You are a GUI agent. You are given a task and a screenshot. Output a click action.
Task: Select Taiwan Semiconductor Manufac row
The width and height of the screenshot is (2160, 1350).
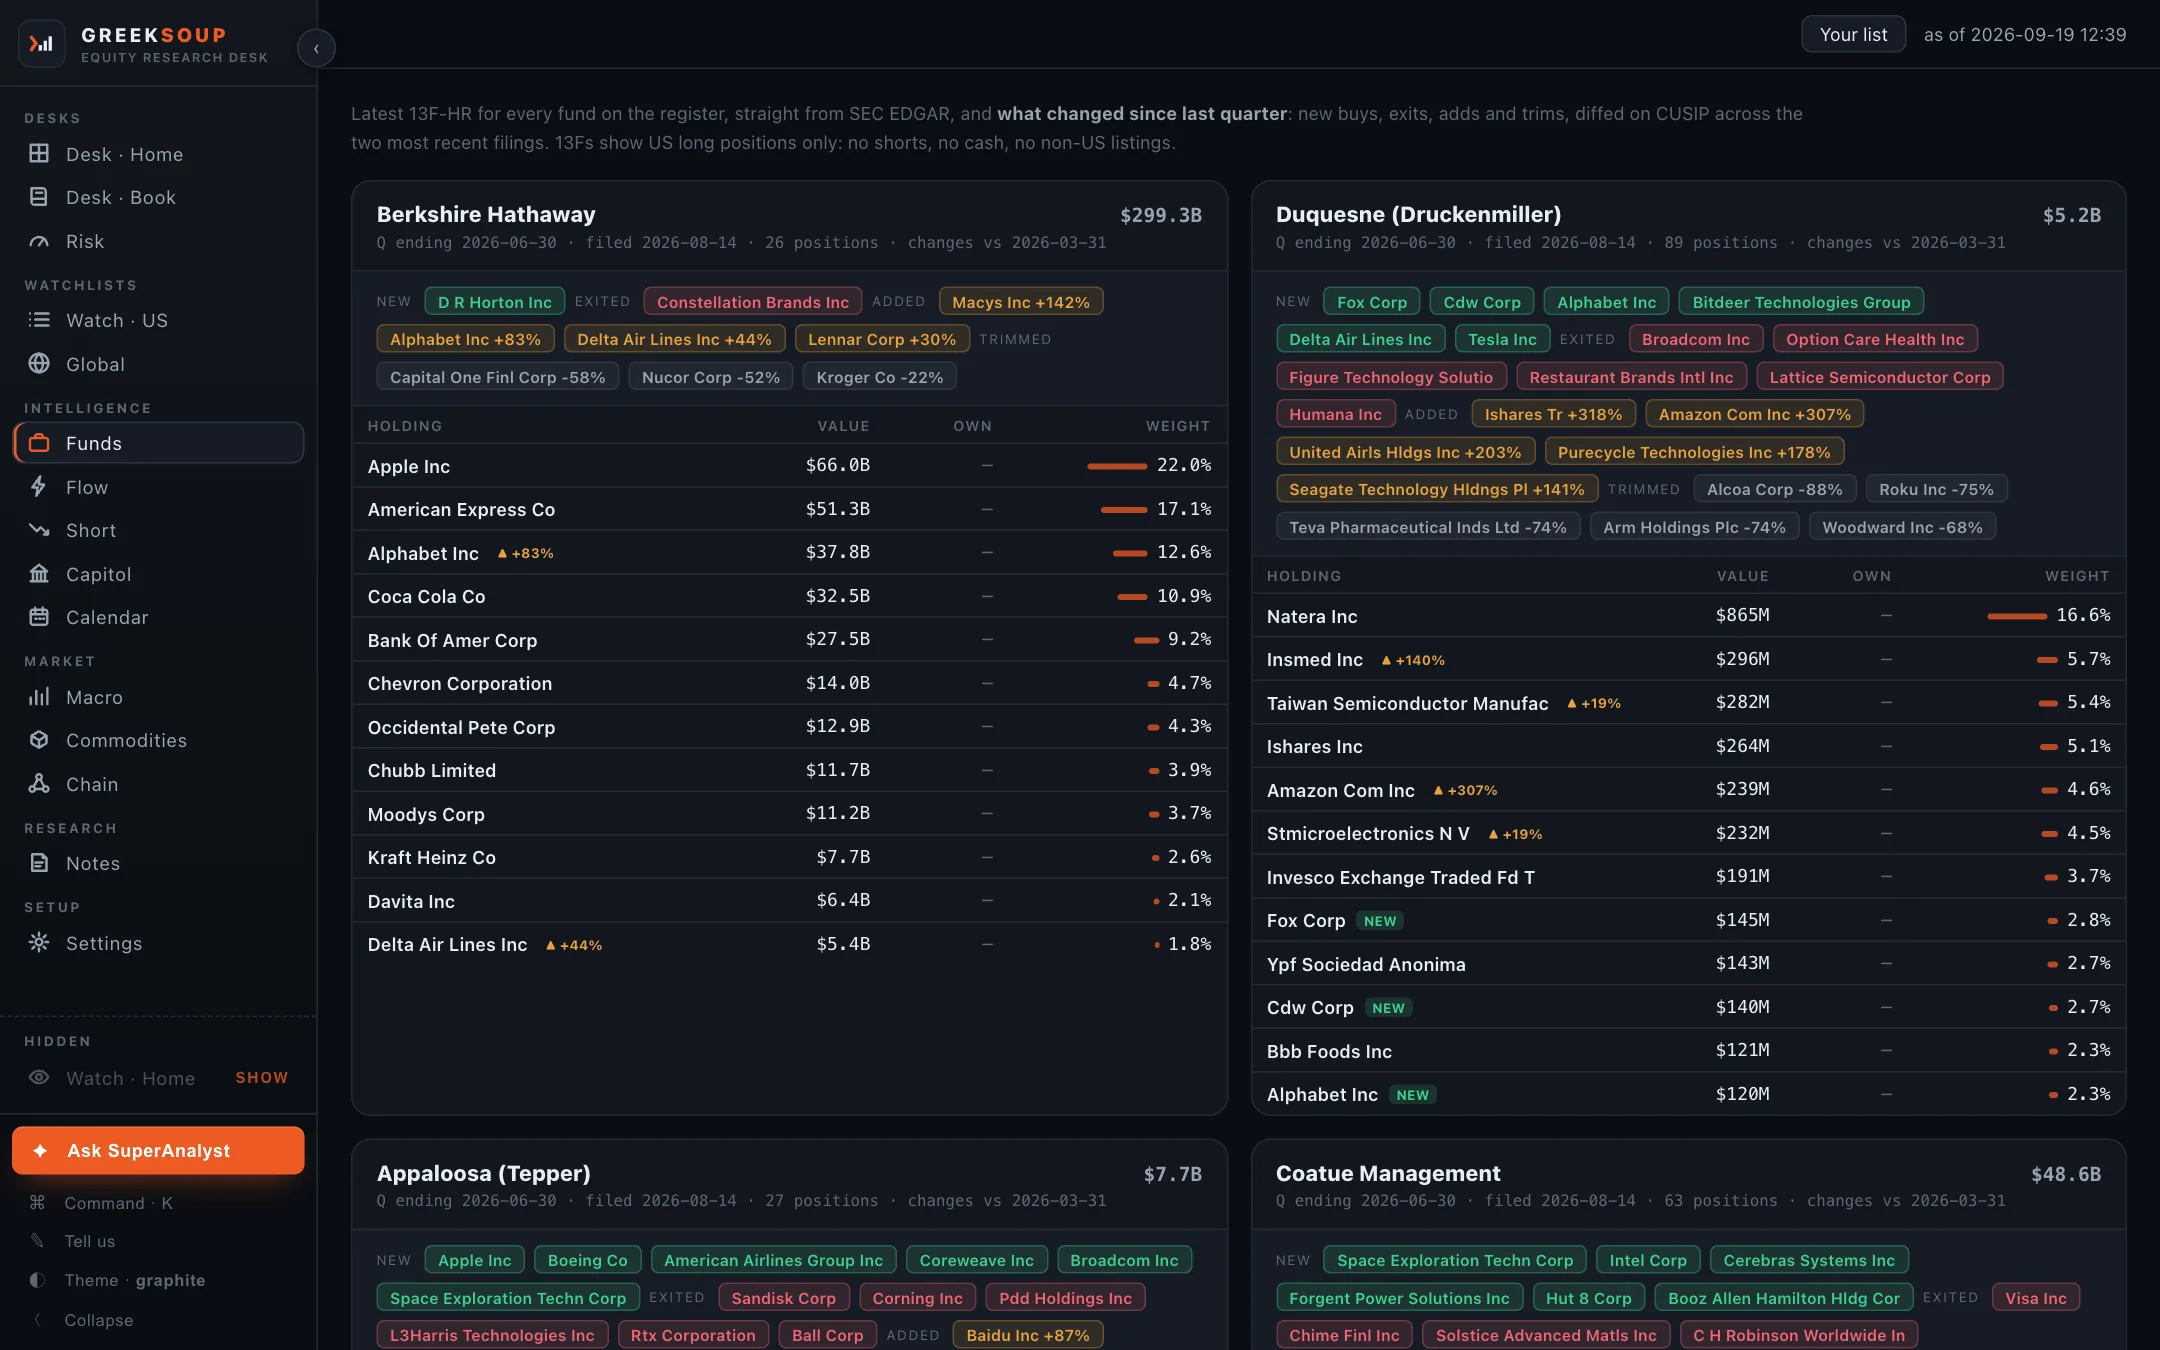point(1688,703)
